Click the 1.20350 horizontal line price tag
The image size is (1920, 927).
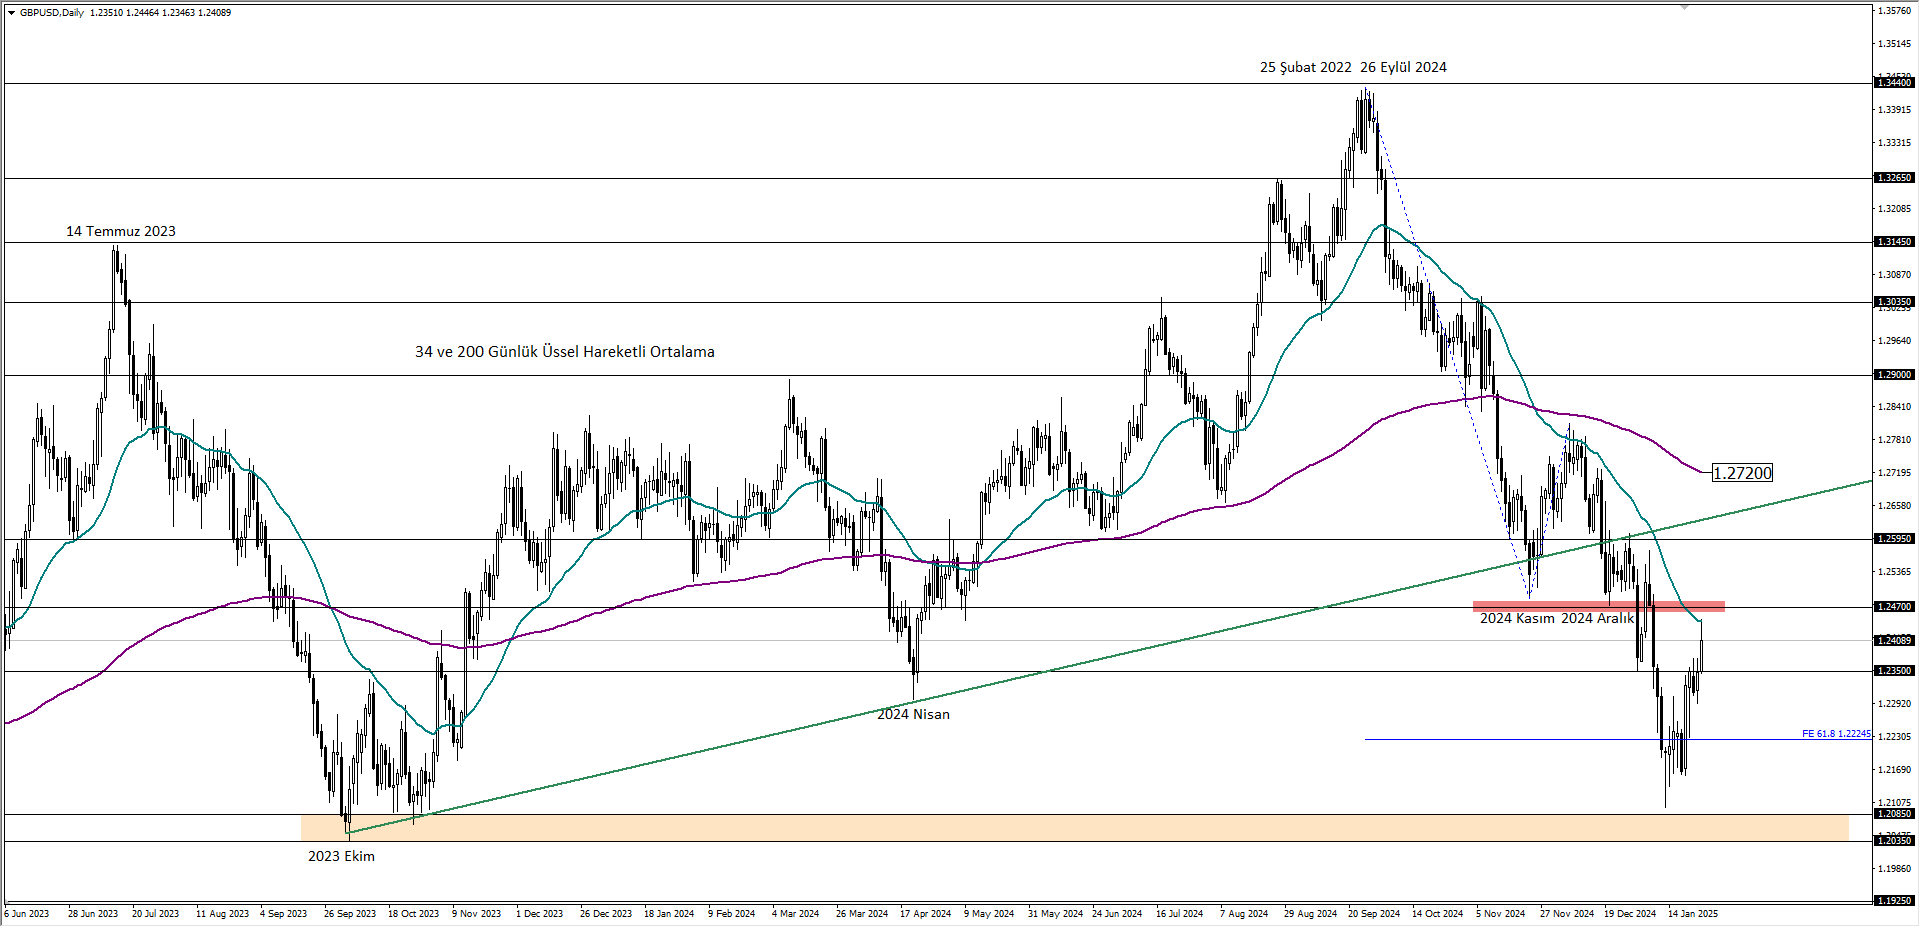coord(1894,841)
